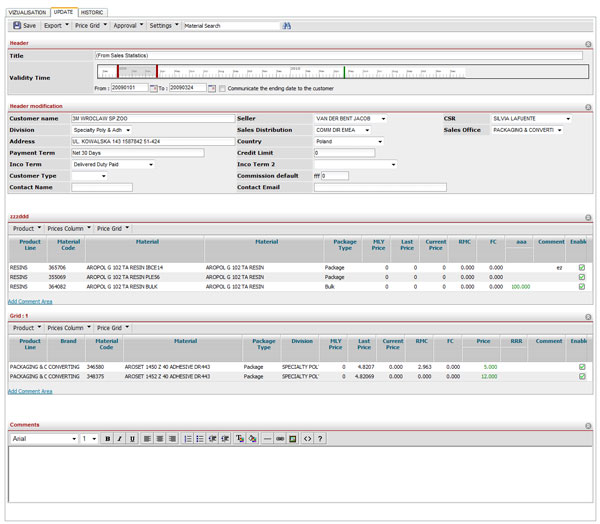This screenshot has height=524, width=600.
Task: Toggle italic in the comments editor
Action: [120, 439]
